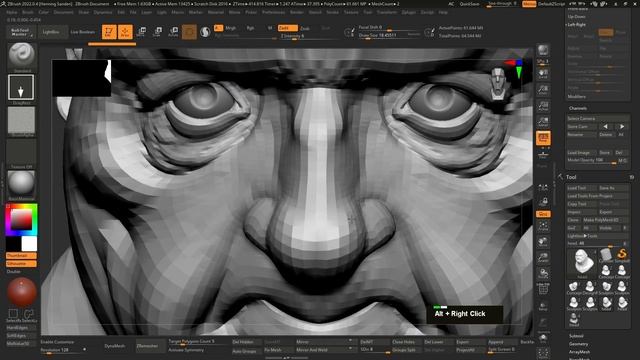Screen dimensions: 640x360
Task: Click the camera head orientation widget
Action: tap(498, 83)
